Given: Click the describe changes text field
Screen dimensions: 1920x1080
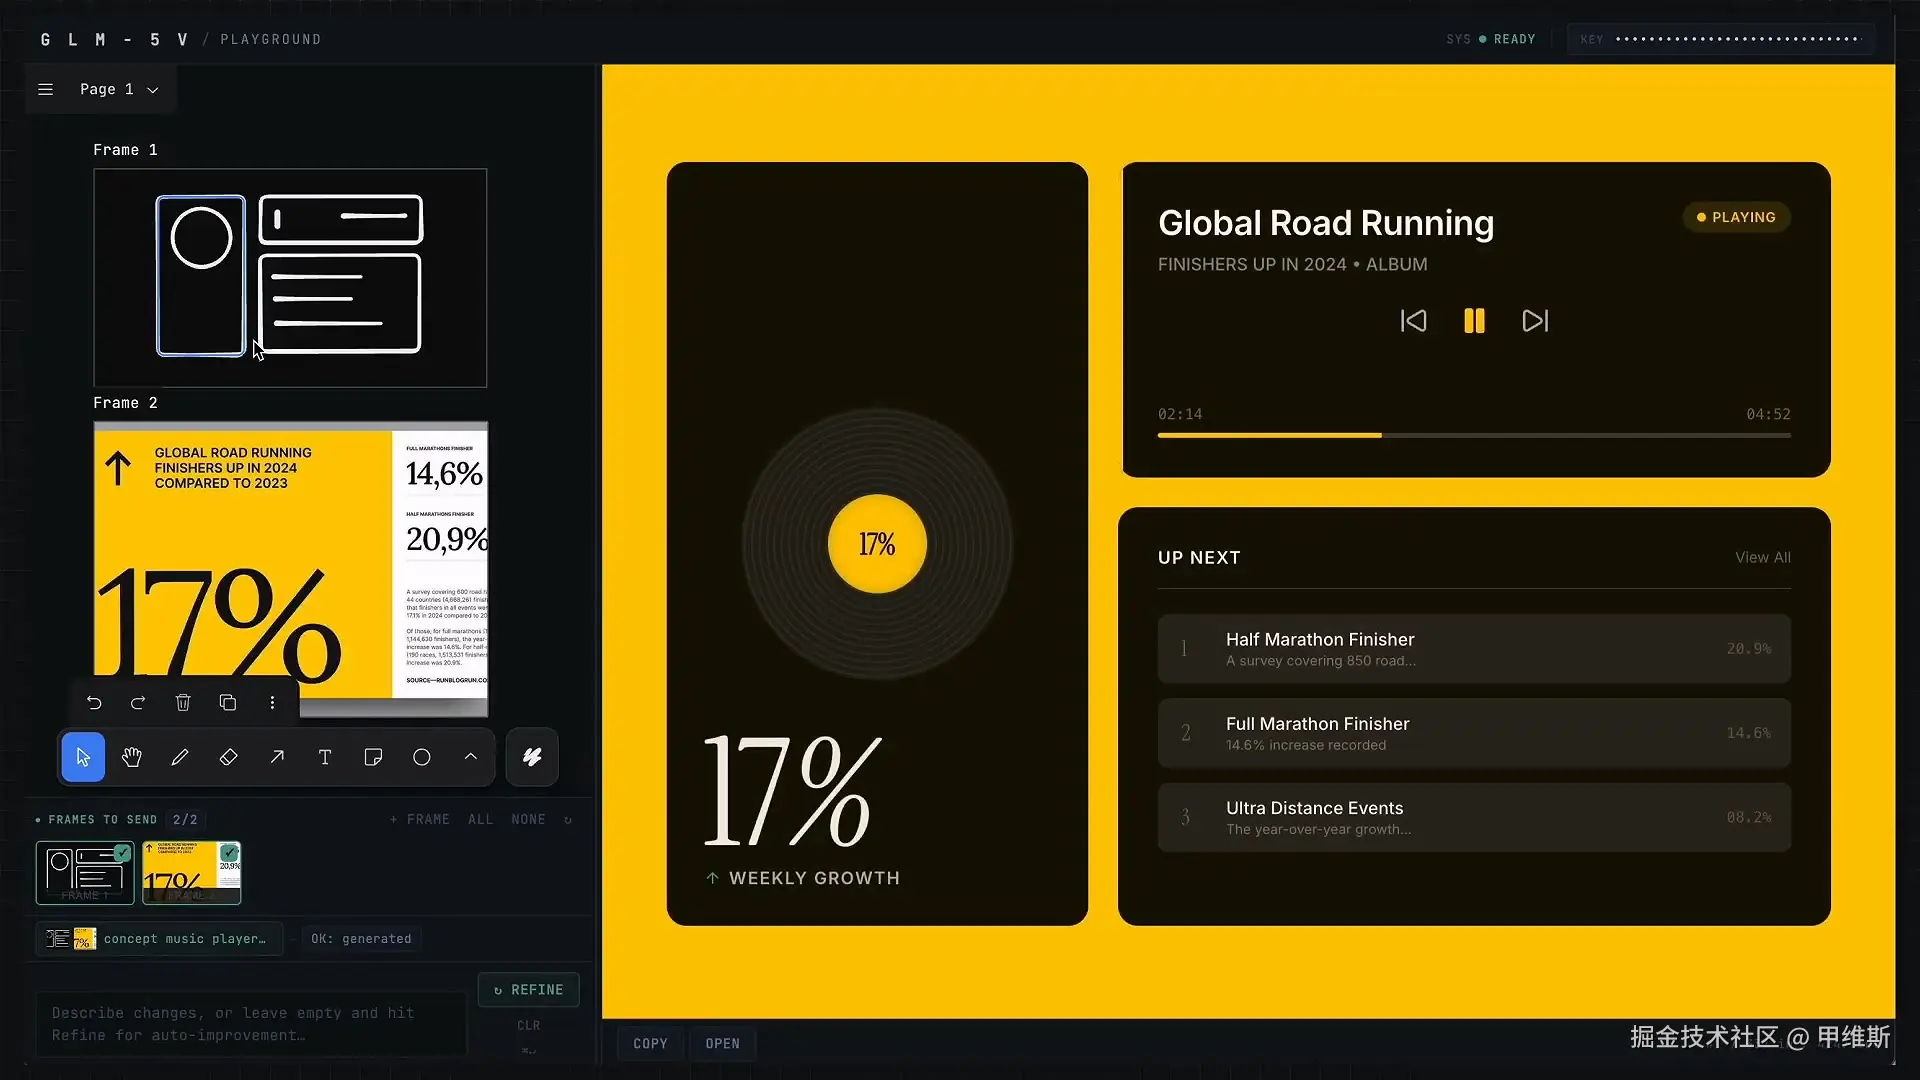Looking at the screenshot, I should (250, 1024).
